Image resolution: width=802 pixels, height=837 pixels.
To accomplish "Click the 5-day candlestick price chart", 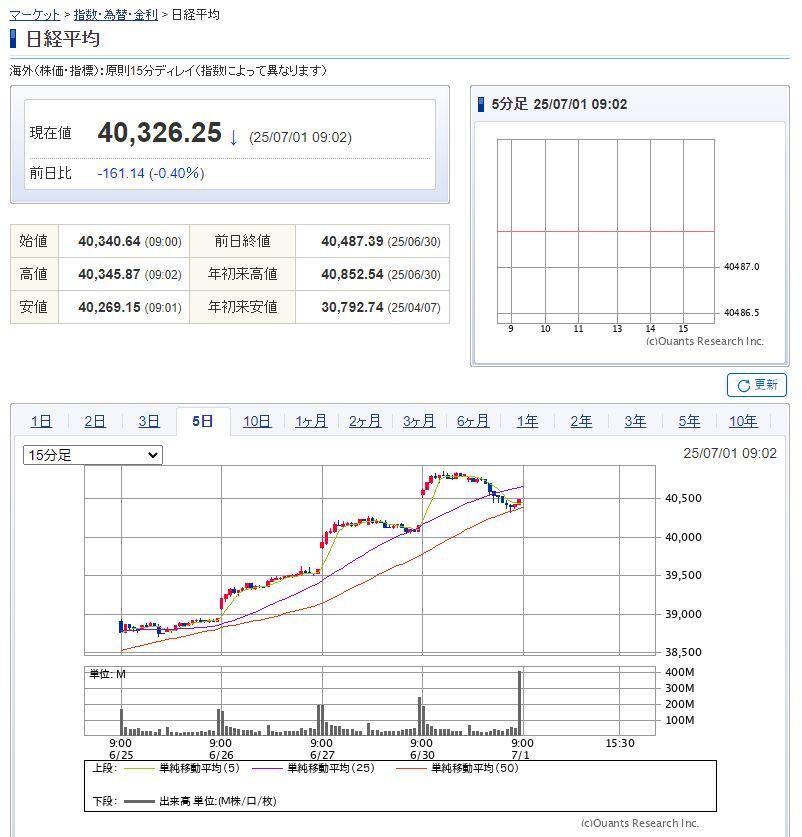I will click(369, 560).
